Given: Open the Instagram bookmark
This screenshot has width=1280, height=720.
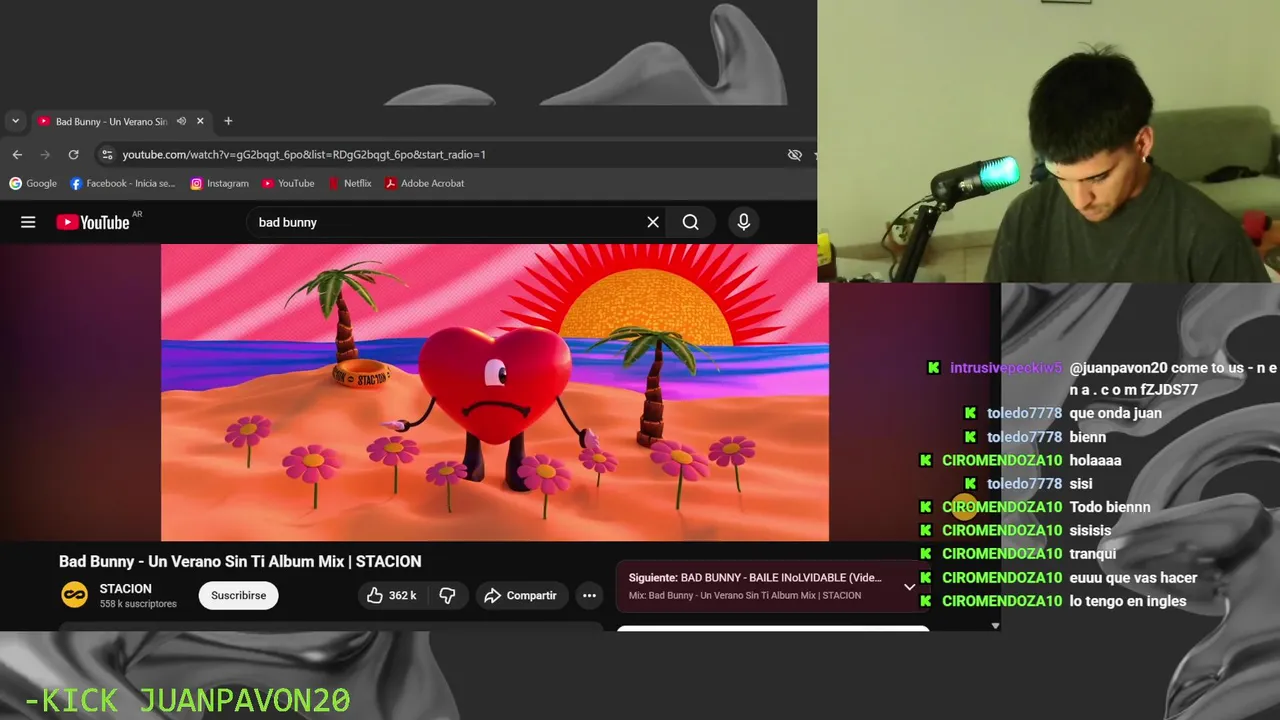Looking at the screenshot, I should click(219, 183).
